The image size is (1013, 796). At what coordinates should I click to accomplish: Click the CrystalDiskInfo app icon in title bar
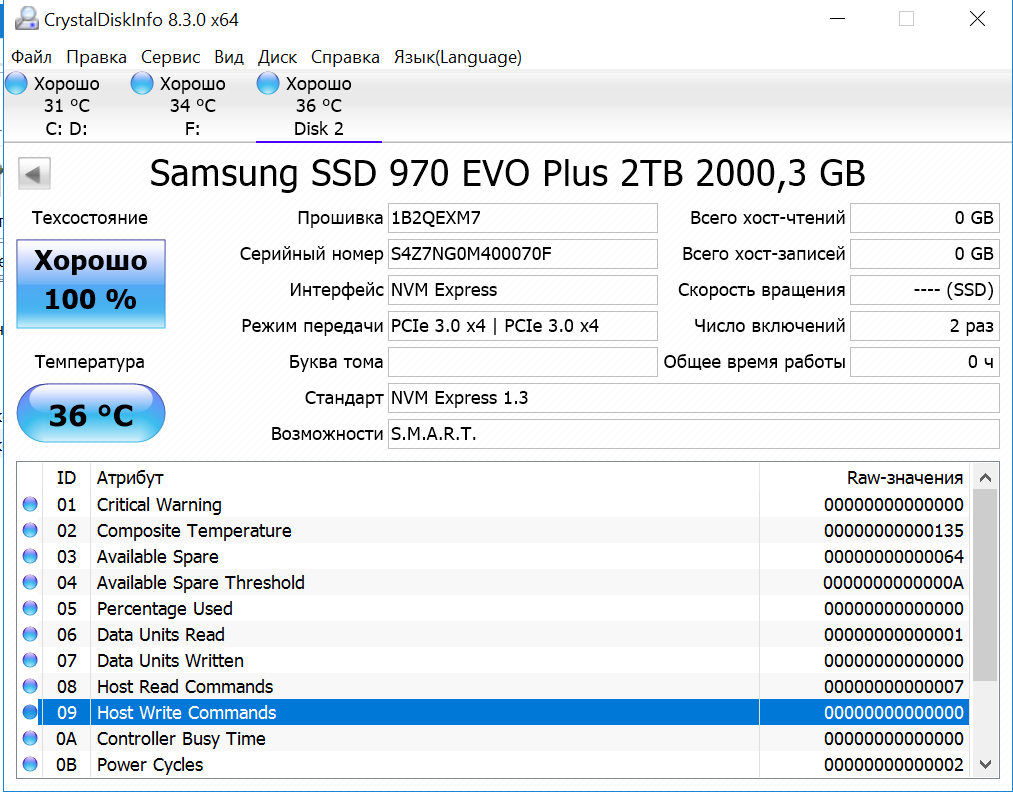point(27,19)
